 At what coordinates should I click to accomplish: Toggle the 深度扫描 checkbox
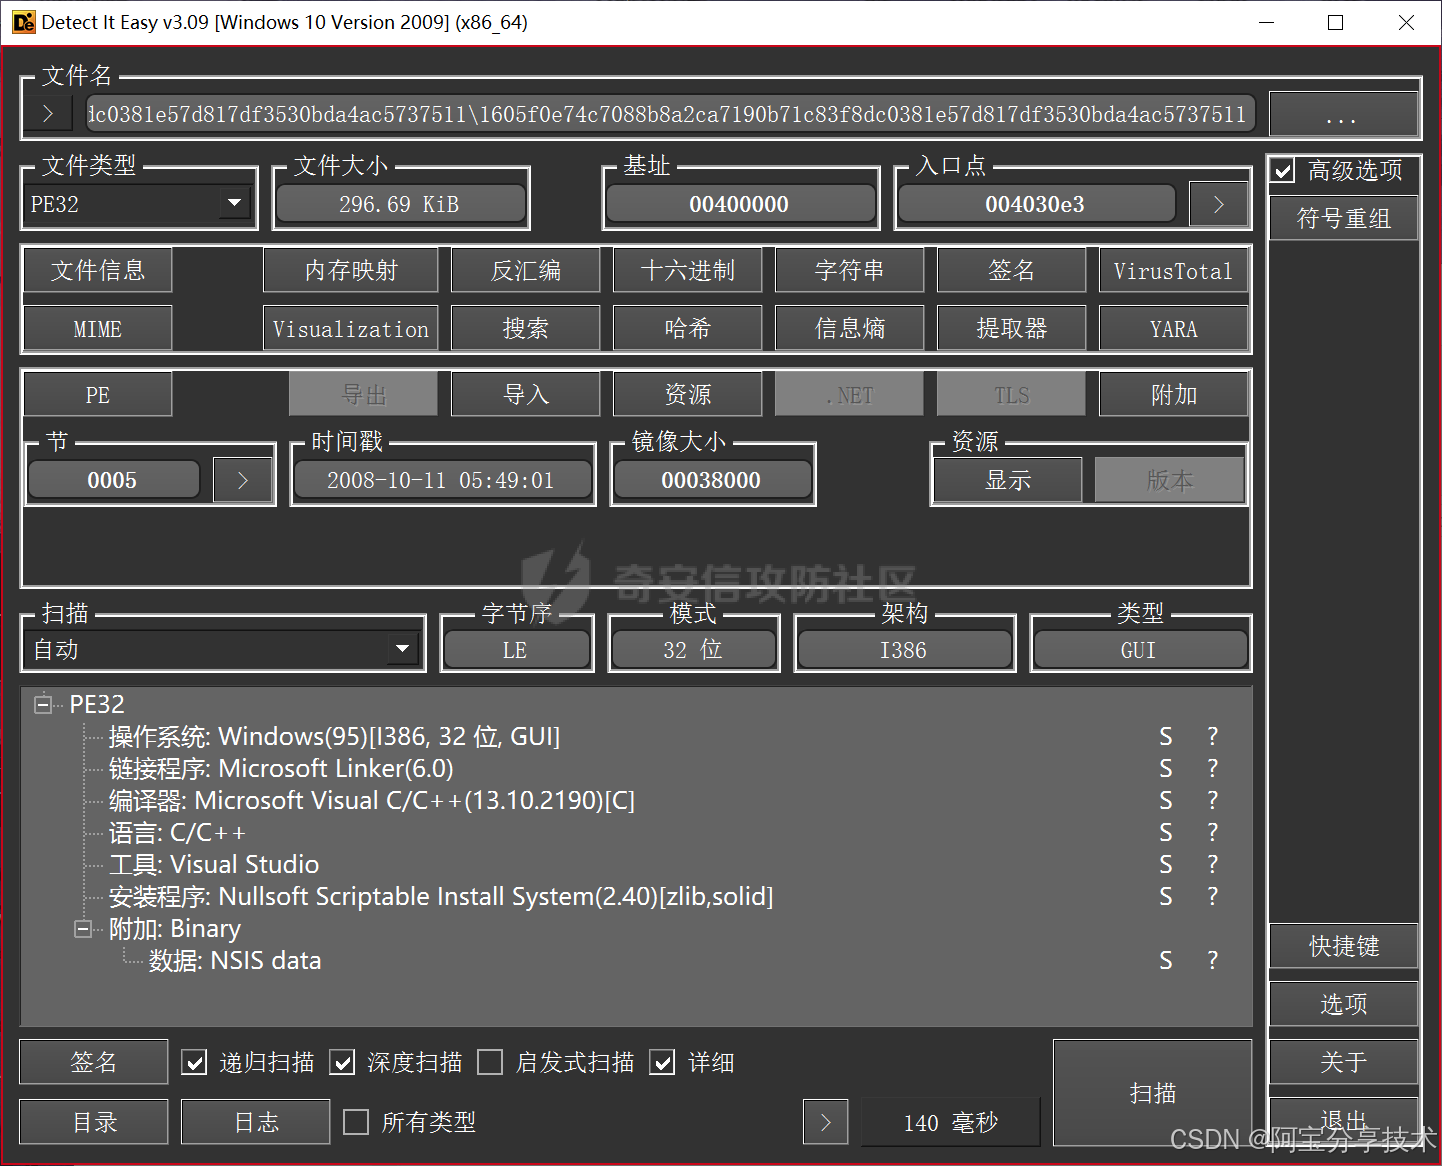[342, 1062]
